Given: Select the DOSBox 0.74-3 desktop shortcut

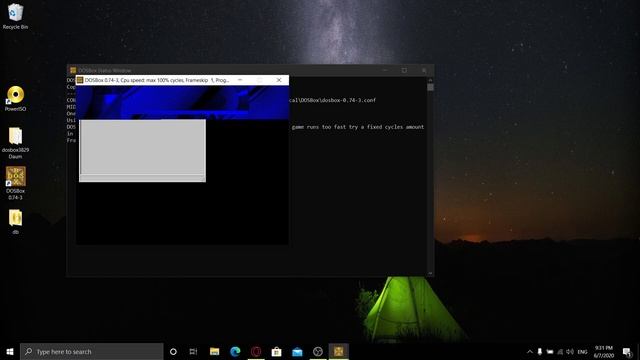Looking at the screenshot, I should point(15,183).
